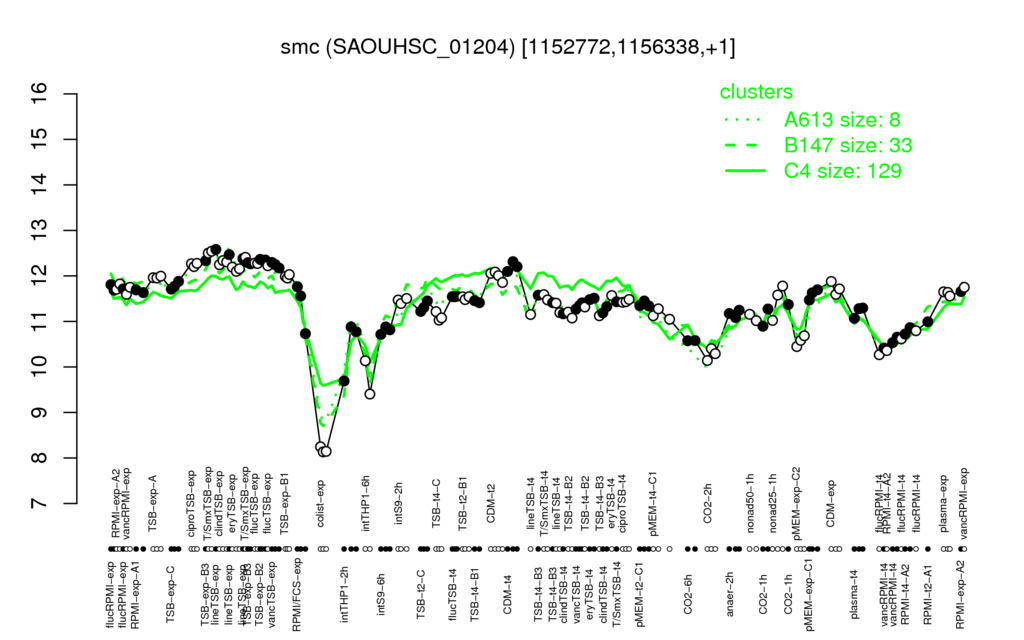Click the CDM-exp x-axis label
Screen dimensions: 1024x640
831,503
